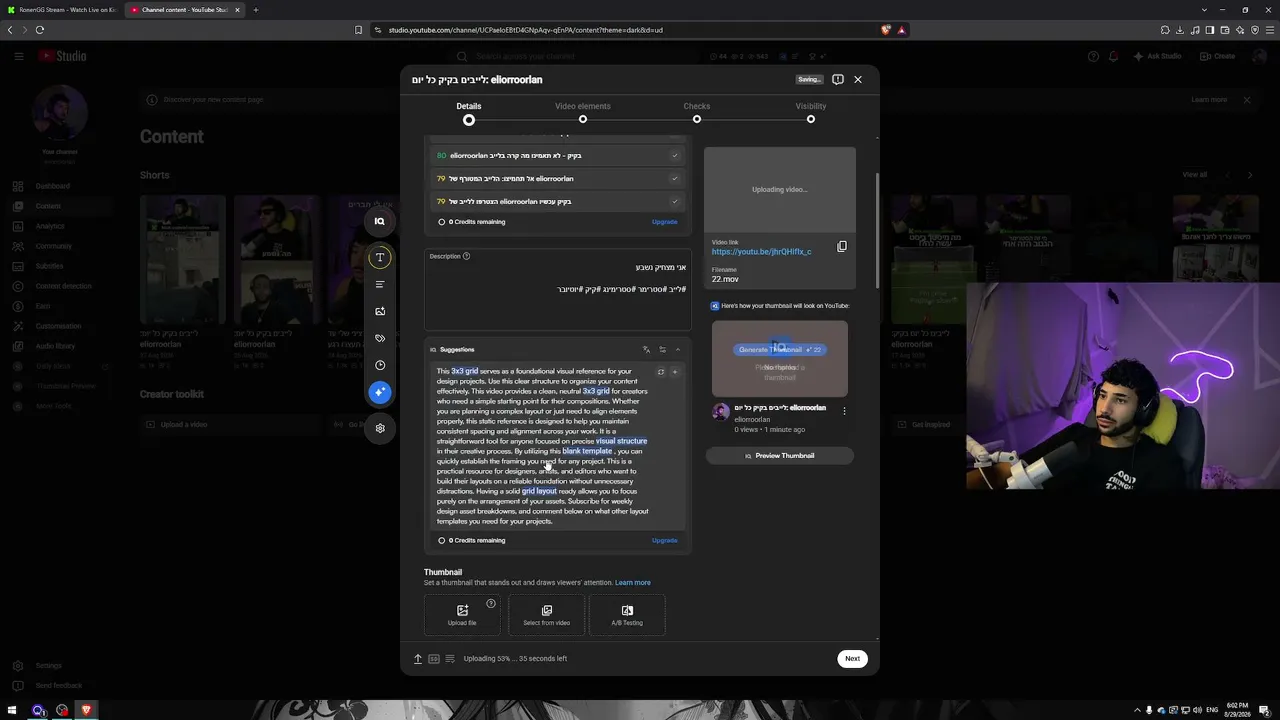Open the youtu.be video link
The height and width of the screenshot is (720, 1280).
(x=761, y=252)
